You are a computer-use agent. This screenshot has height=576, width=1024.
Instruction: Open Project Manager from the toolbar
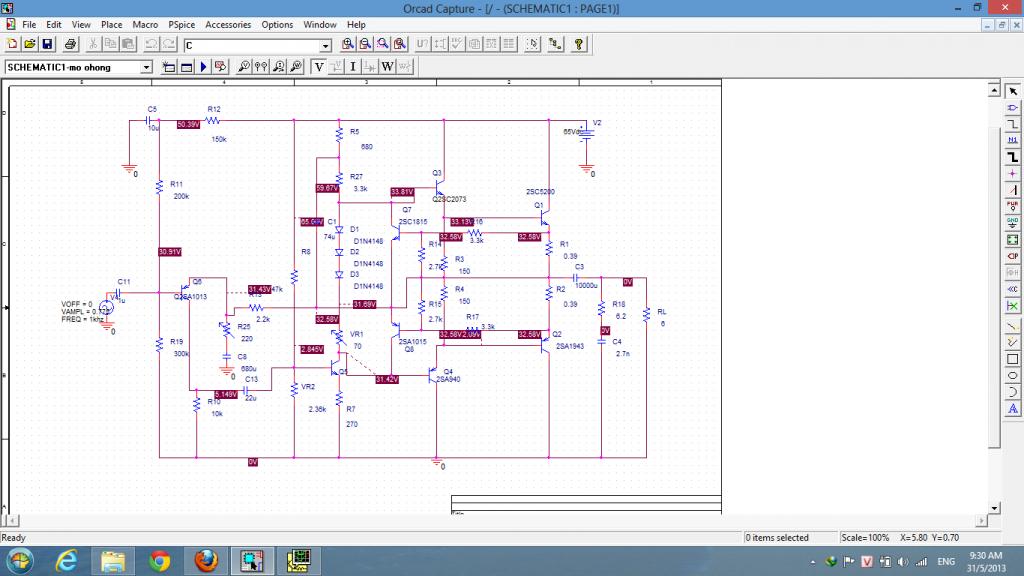(555, 44)
